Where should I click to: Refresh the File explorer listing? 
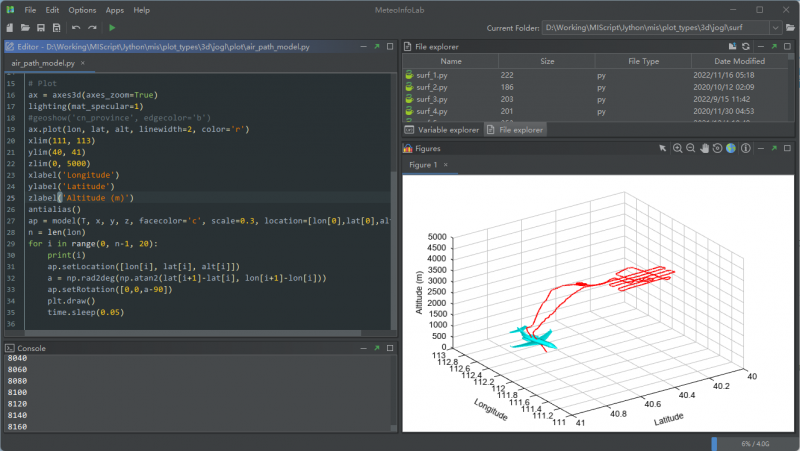pyautogui.click(x=746, y=46)
